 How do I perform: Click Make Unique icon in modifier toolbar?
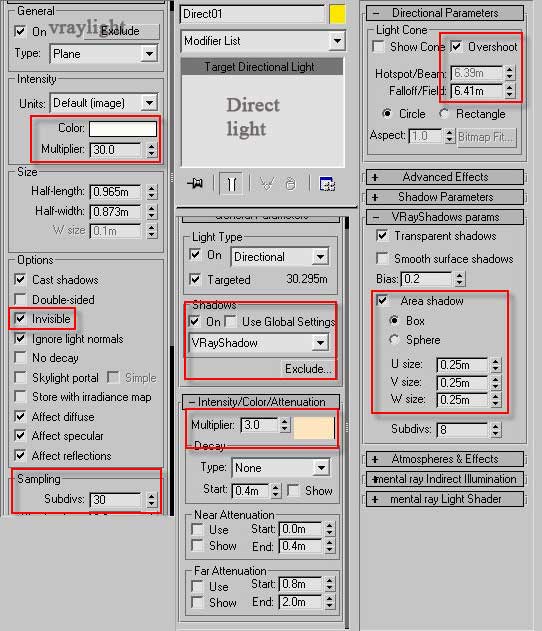266,184
